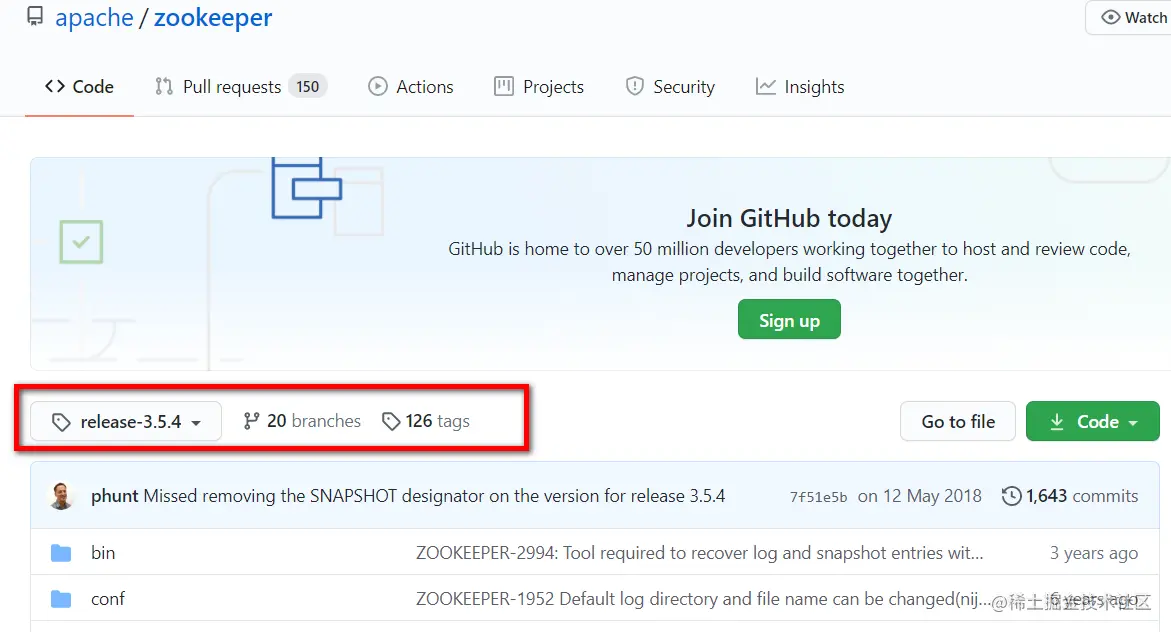Click the 'on 12 May 2018' commit date
The width and height of the screenshot is (1171, 632).
tap(919, 496)
